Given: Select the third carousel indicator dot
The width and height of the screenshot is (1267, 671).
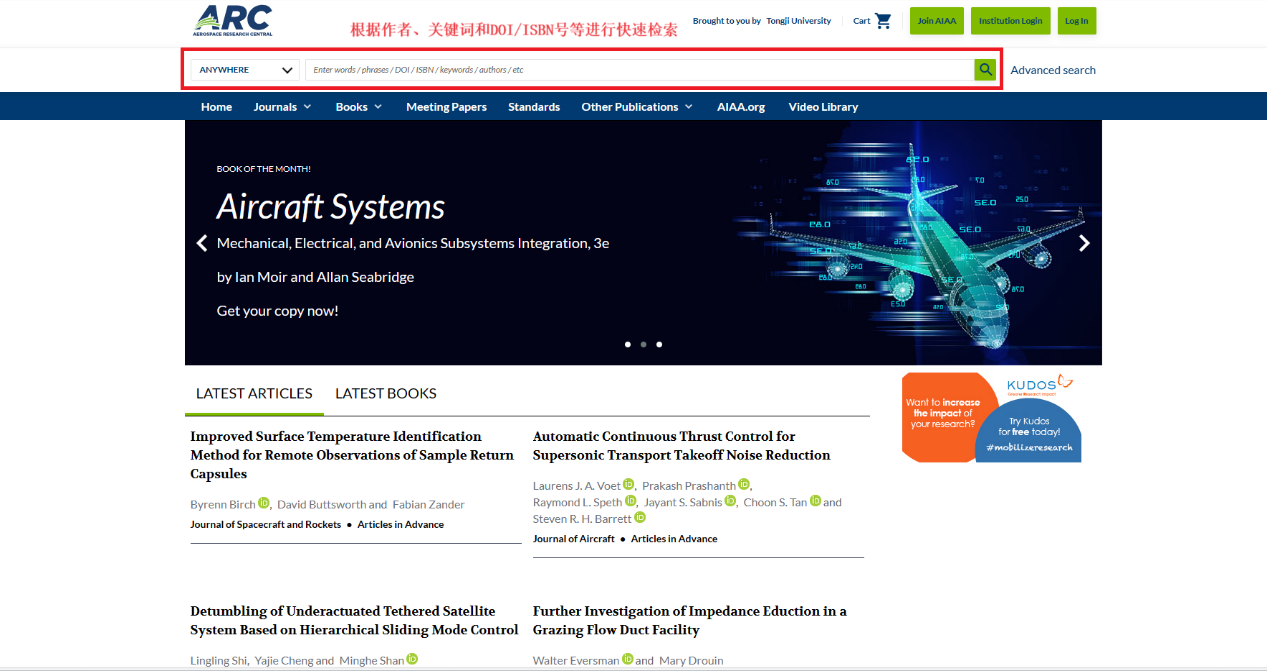Looking at the screenshot, I should (x=659, y=344).
